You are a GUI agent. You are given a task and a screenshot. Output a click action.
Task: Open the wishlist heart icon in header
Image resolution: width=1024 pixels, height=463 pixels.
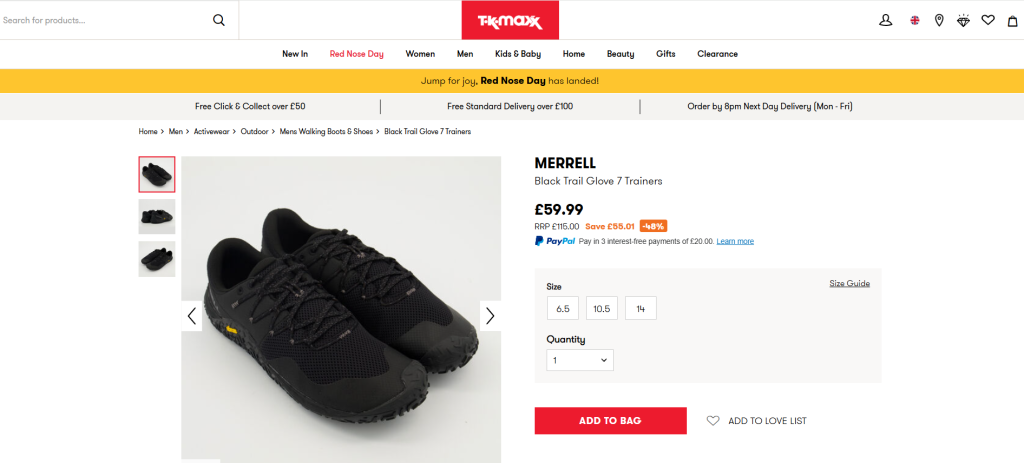[988, 20]
